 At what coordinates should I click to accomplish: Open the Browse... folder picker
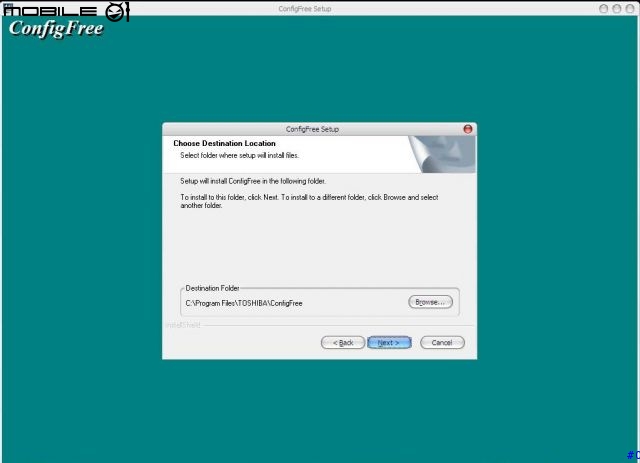pos(430,302)
